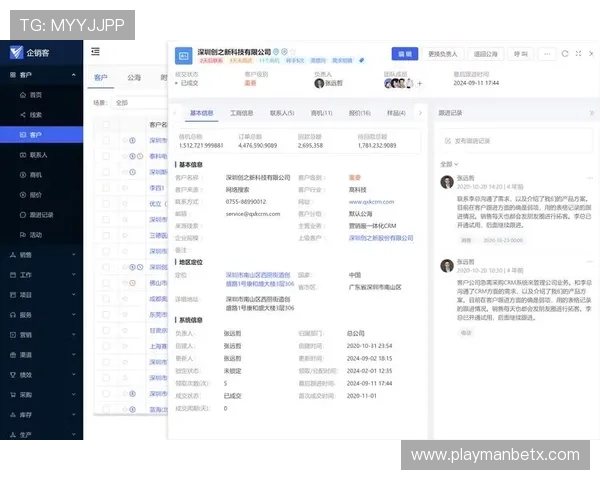Click the plus icon to add team member

click(420, 83)
